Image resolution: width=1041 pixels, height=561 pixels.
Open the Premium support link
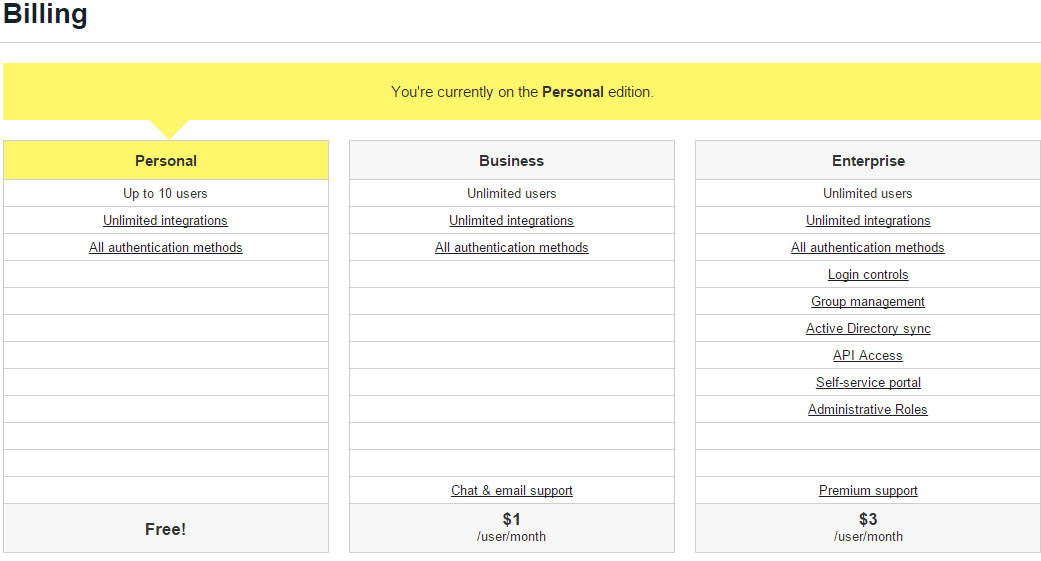tap(868, 491)
